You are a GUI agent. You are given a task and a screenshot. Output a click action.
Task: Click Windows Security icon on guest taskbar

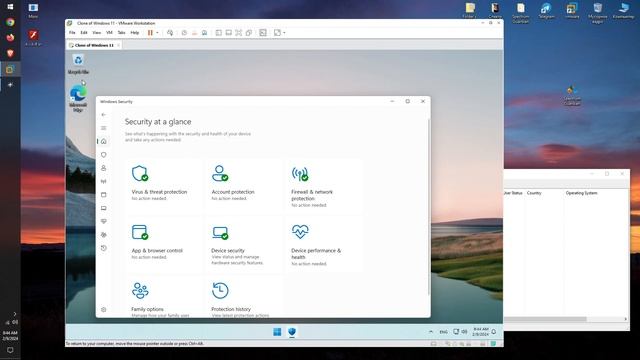pyautogui.click(x=292, y=332)
